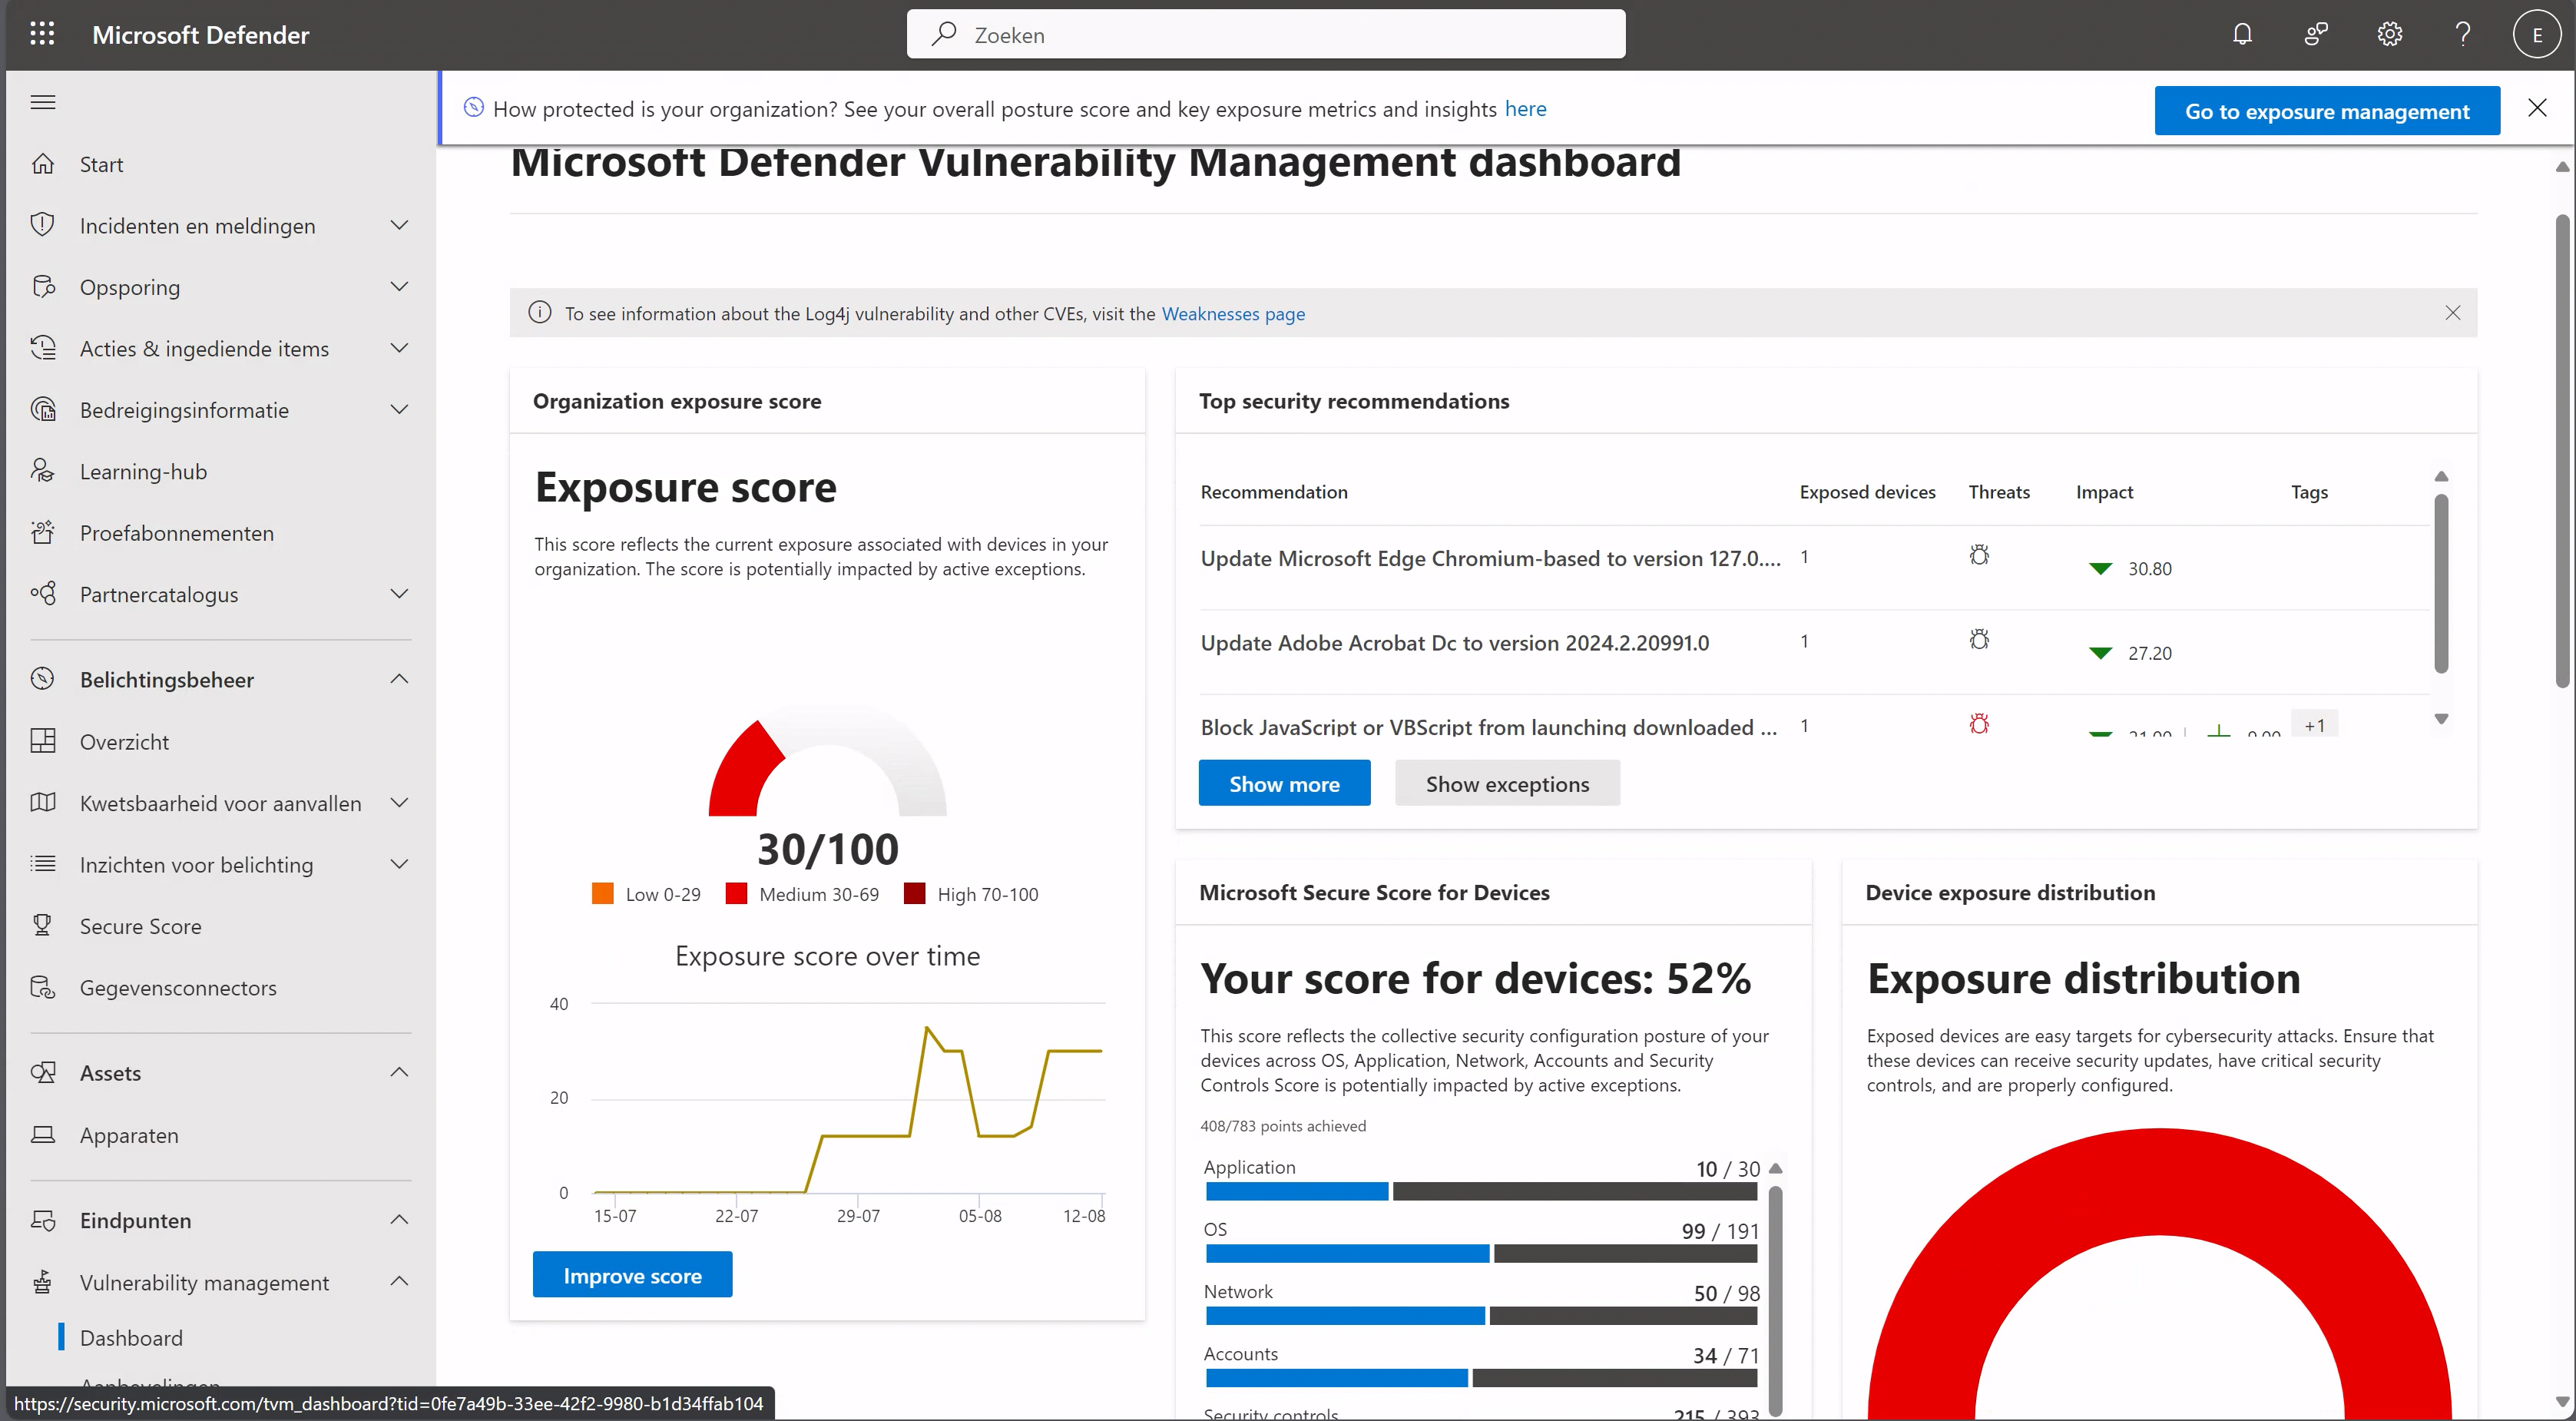Open the community people icon in header
This screenshot has height=1421, width=2576.
click(2316, 35)
